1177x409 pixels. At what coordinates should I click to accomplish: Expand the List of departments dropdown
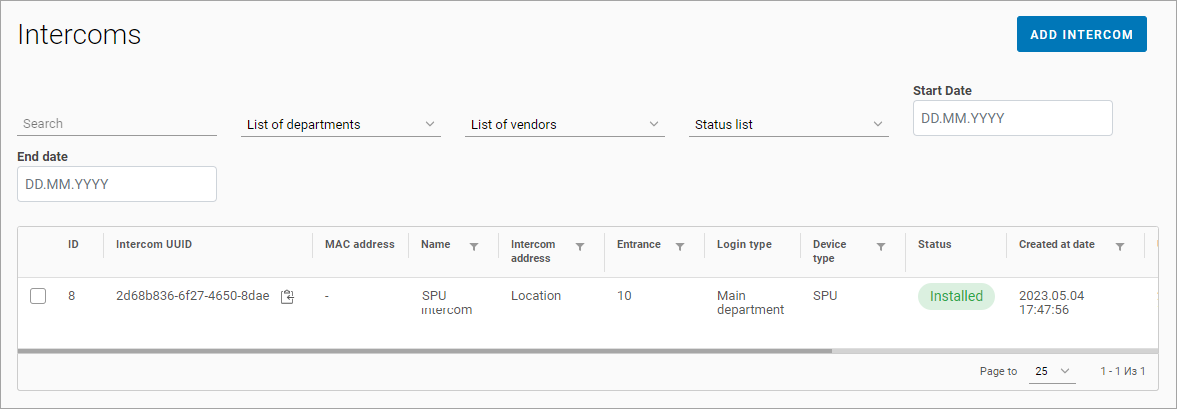click(x=341, y=125)
